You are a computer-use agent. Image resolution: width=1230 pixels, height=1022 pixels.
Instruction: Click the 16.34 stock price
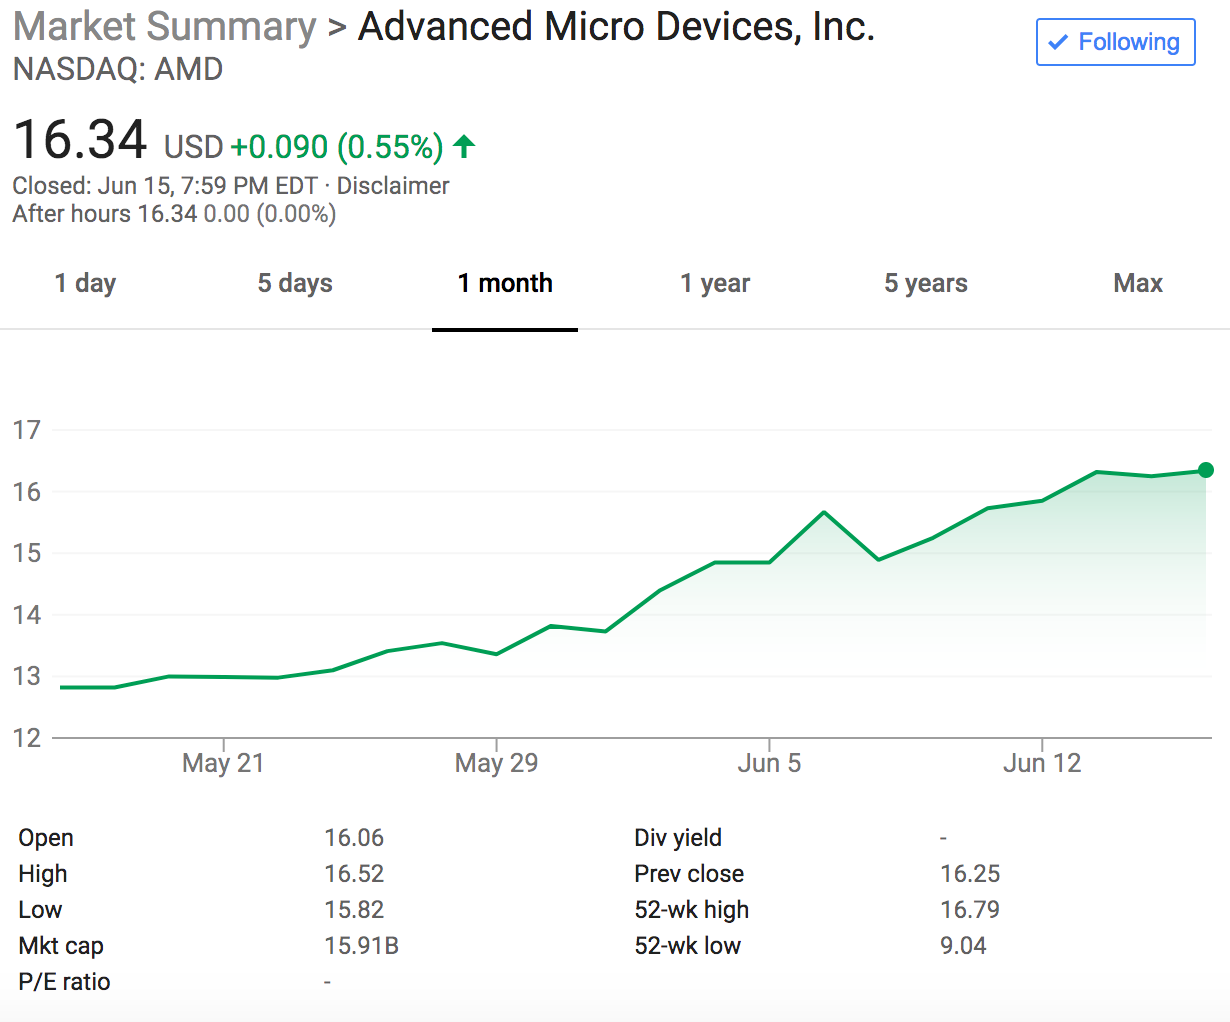tap(81, 139)
